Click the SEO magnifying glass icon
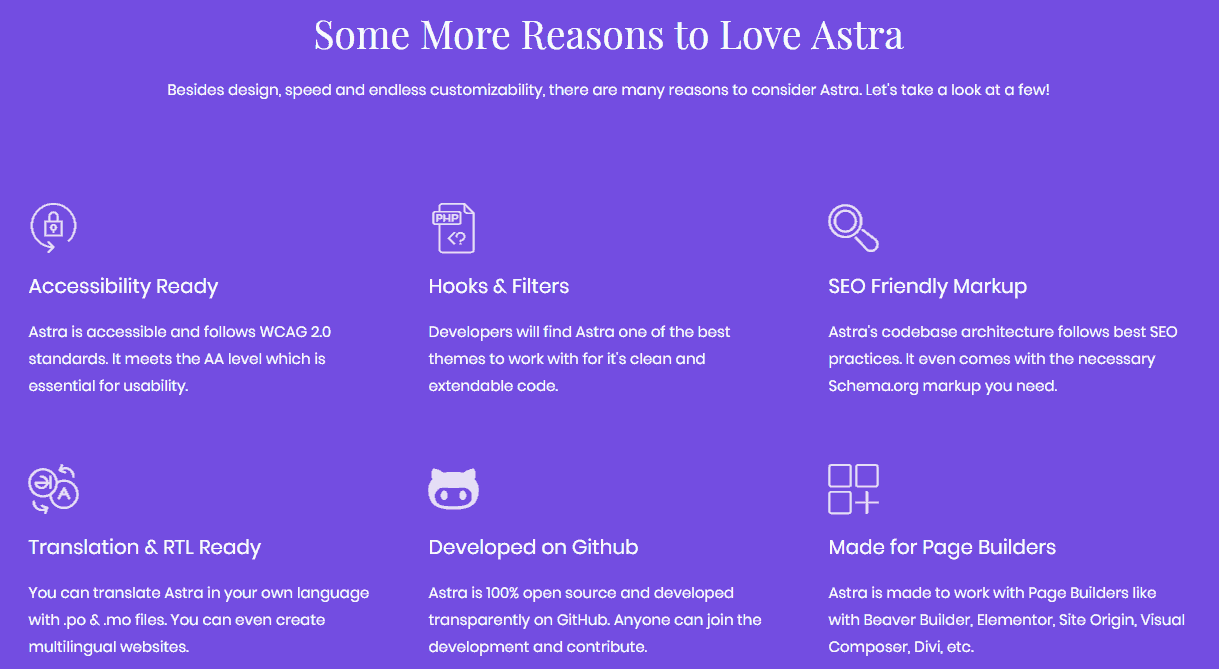The image size is (1219, 669). coord(853,228)
